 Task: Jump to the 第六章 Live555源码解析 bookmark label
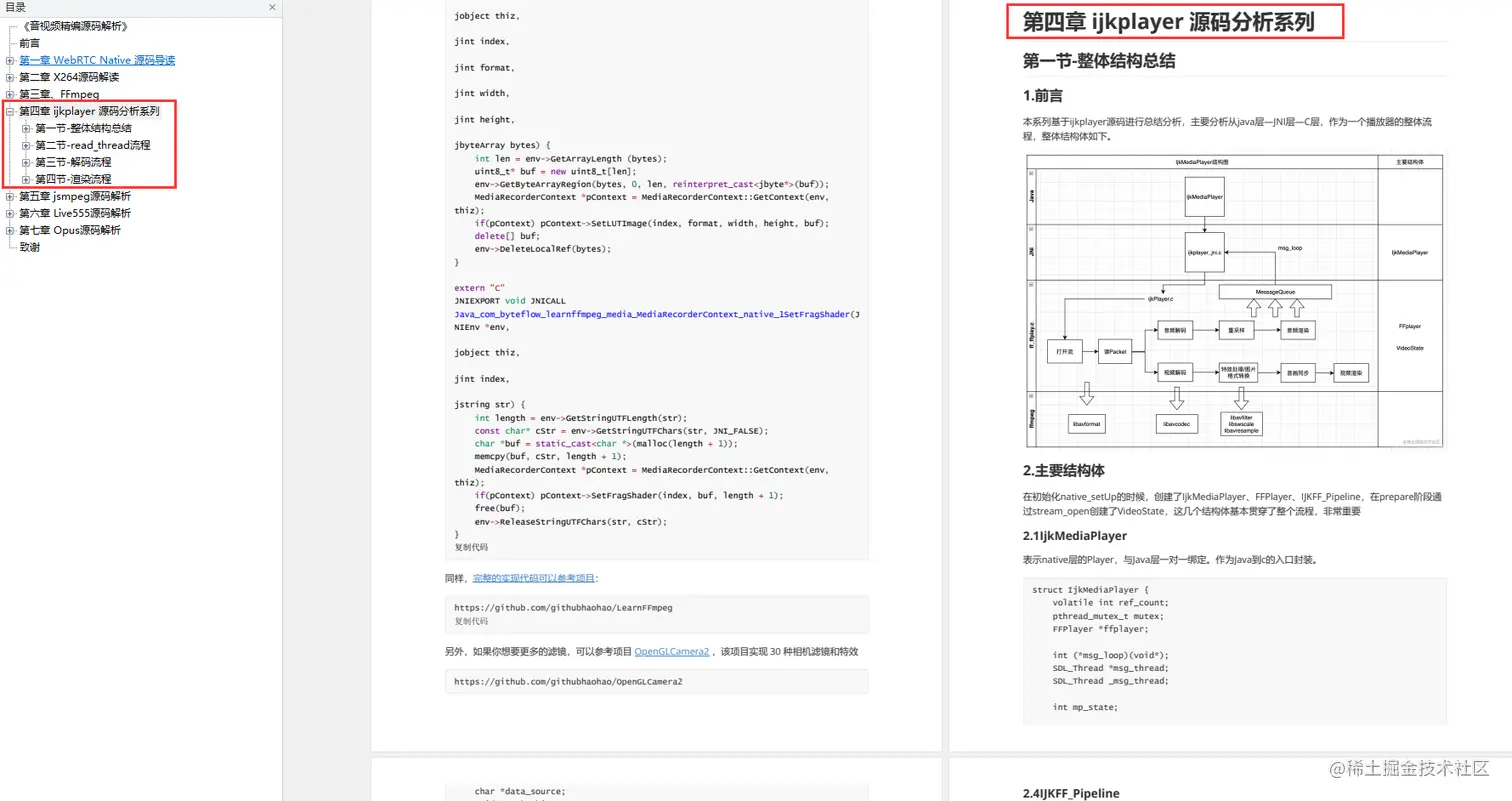coord(75,214)
